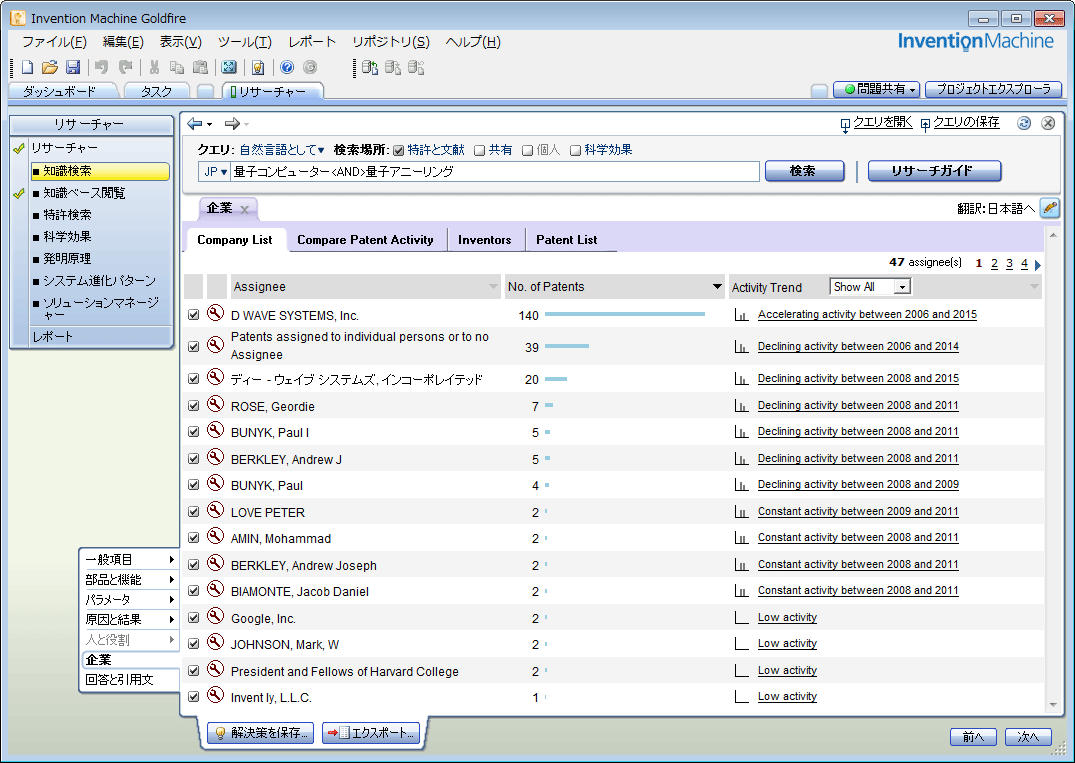Click the save floppy disk icon
Viewport: 1075px width, 763px height.
(x=73, y=67)
